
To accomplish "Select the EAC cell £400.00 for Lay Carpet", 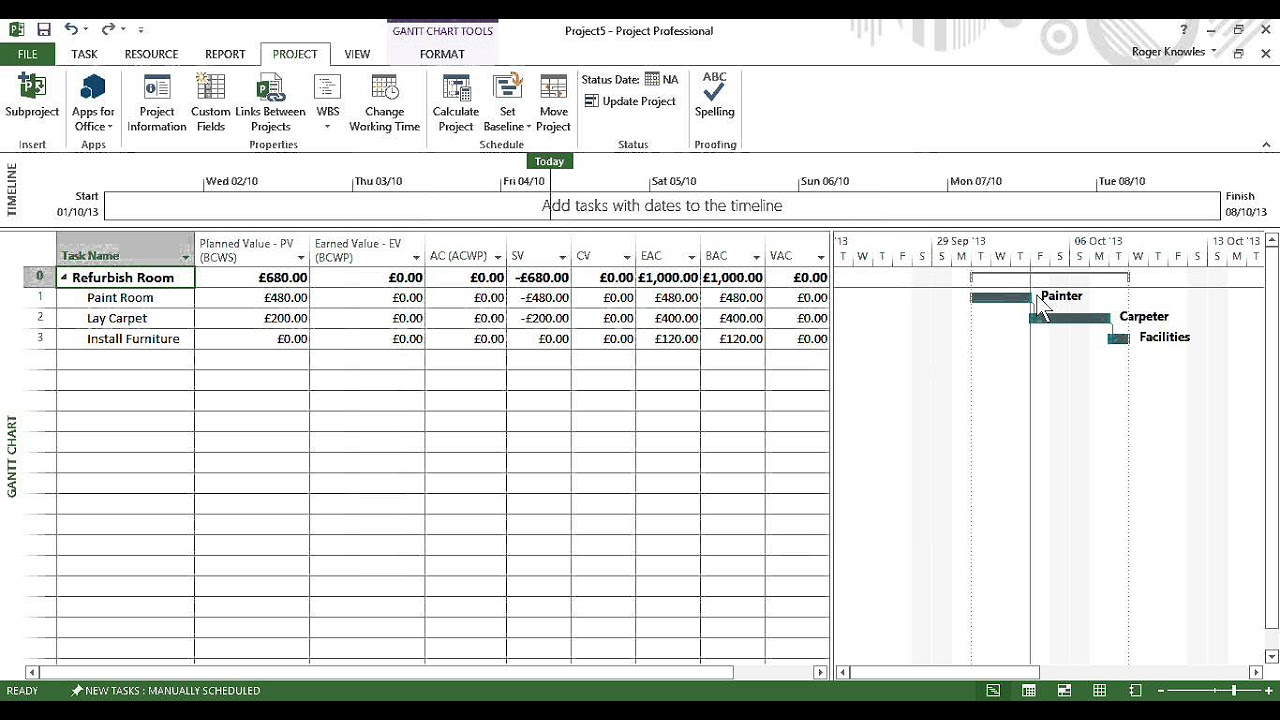I will tap(668, 318).
